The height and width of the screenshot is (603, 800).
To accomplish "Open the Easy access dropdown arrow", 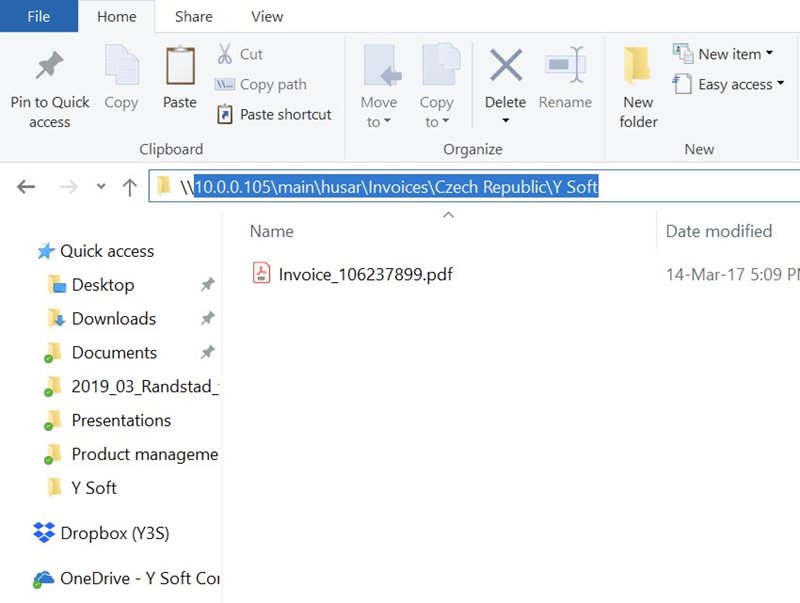I will pyautogui.click(x=781, y=83).
